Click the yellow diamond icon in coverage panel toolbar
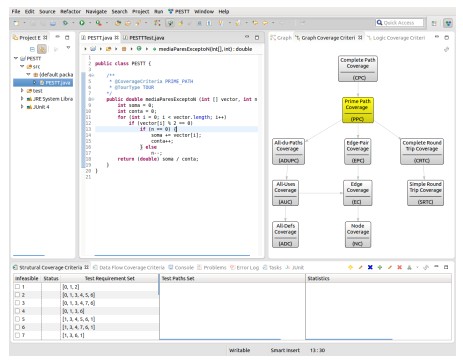Screen dimensions: 463x362 (350, 267)
